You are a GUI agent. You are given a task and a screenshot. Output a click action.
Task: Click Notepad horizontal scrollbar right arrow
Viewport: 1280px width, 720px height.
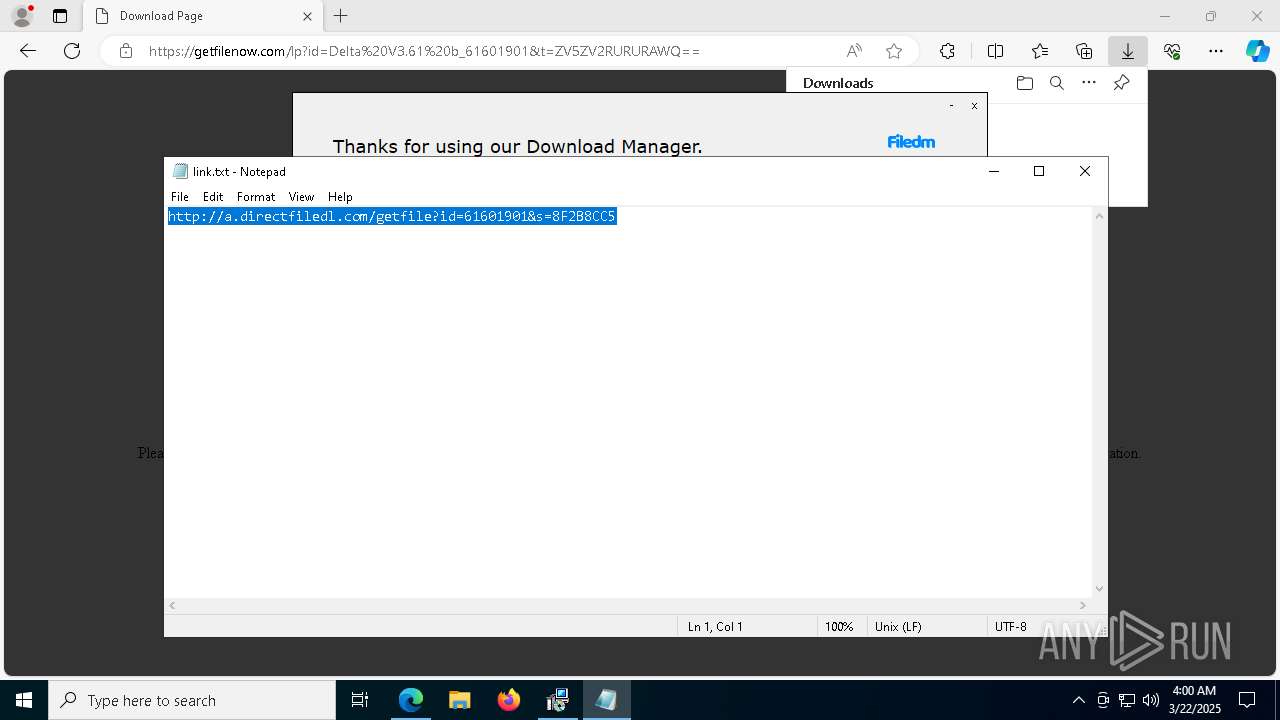click(1083, 605)
